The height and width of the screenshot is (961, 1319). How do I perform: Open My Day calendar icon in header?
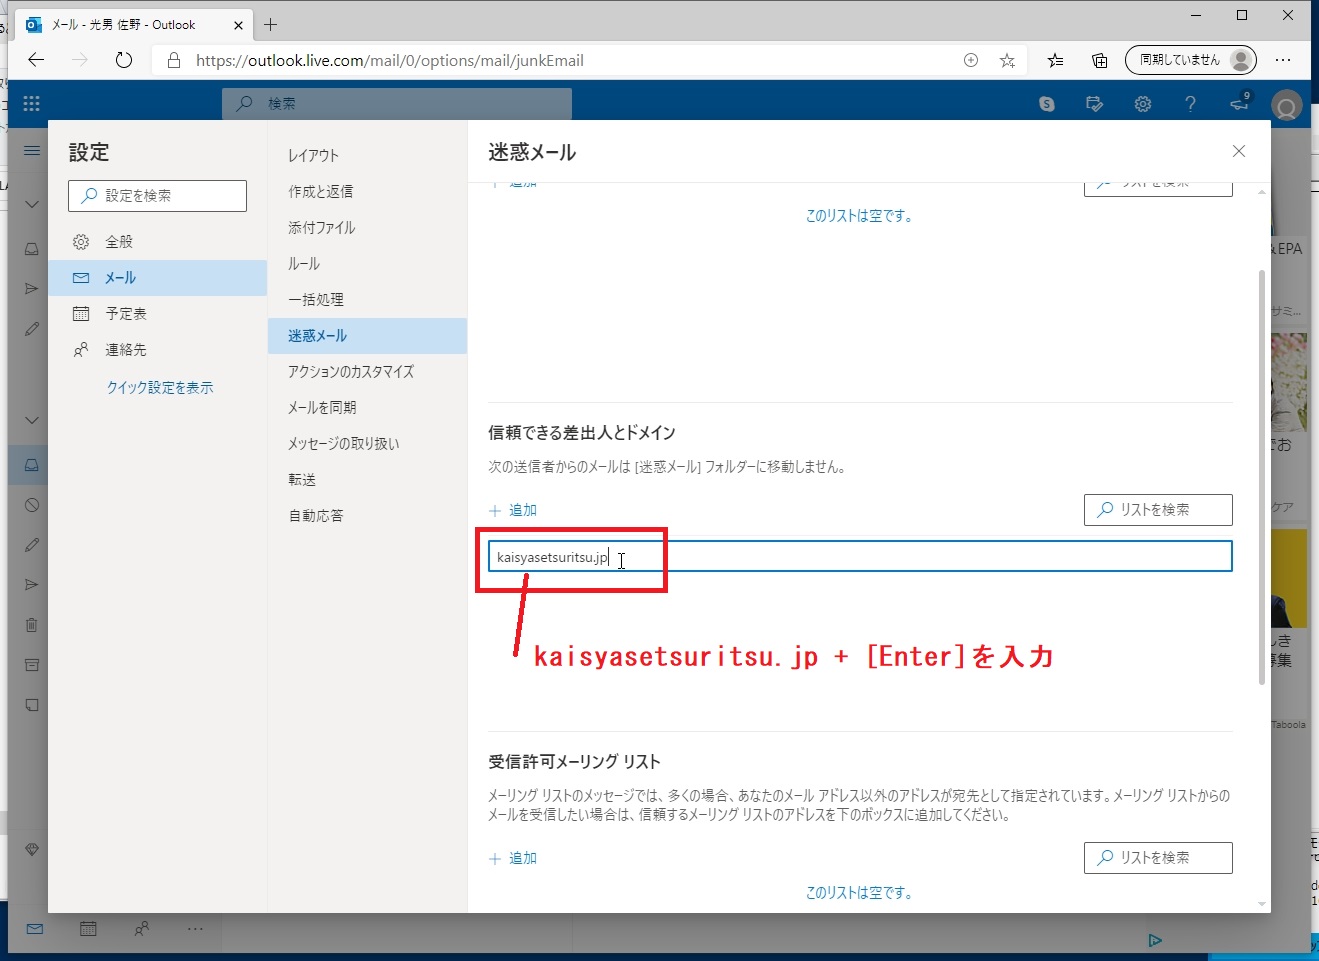click(x=1094, y=103)
